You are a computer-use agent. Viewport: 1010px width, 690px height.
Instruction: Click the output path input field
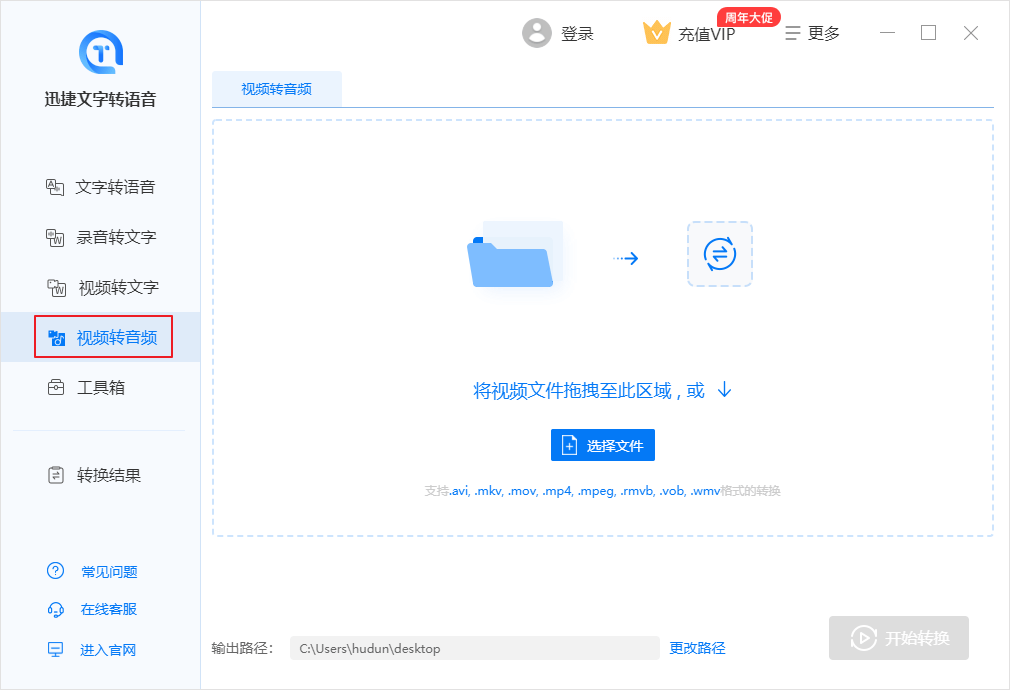coord(475,648)
